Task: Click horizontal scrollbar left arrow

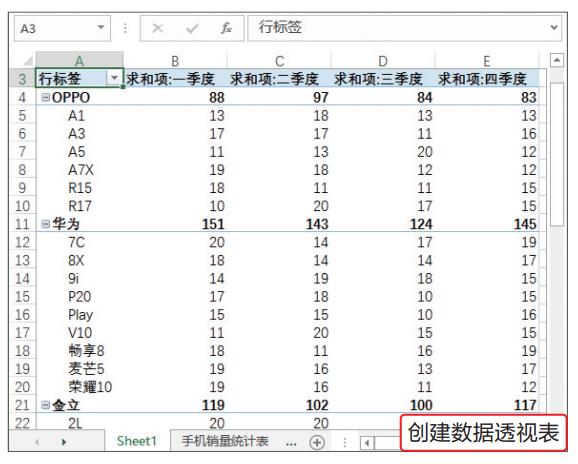Action: tap(367, 443)
